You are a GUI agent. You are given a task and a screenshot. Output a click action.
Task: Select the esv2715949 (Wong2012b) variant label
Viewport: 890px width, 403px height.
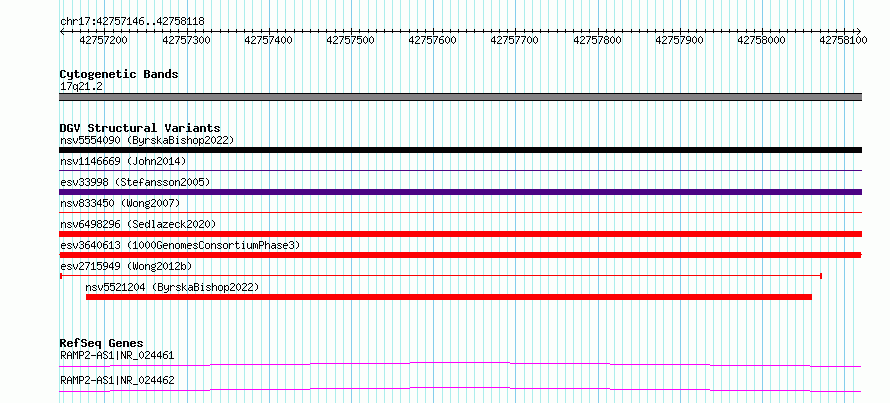tap(126, 266)
